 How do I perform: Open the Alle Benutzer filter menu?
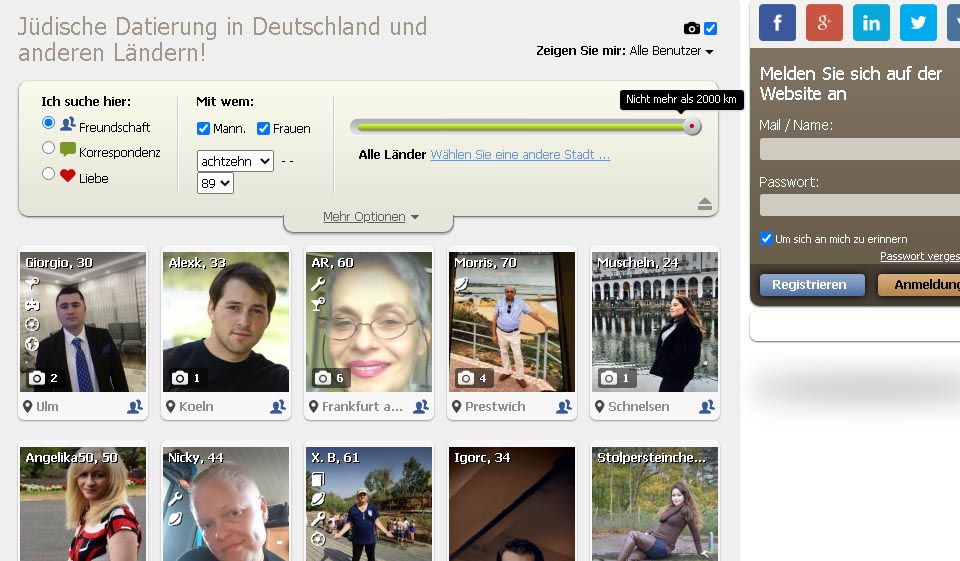click(671, 51)
